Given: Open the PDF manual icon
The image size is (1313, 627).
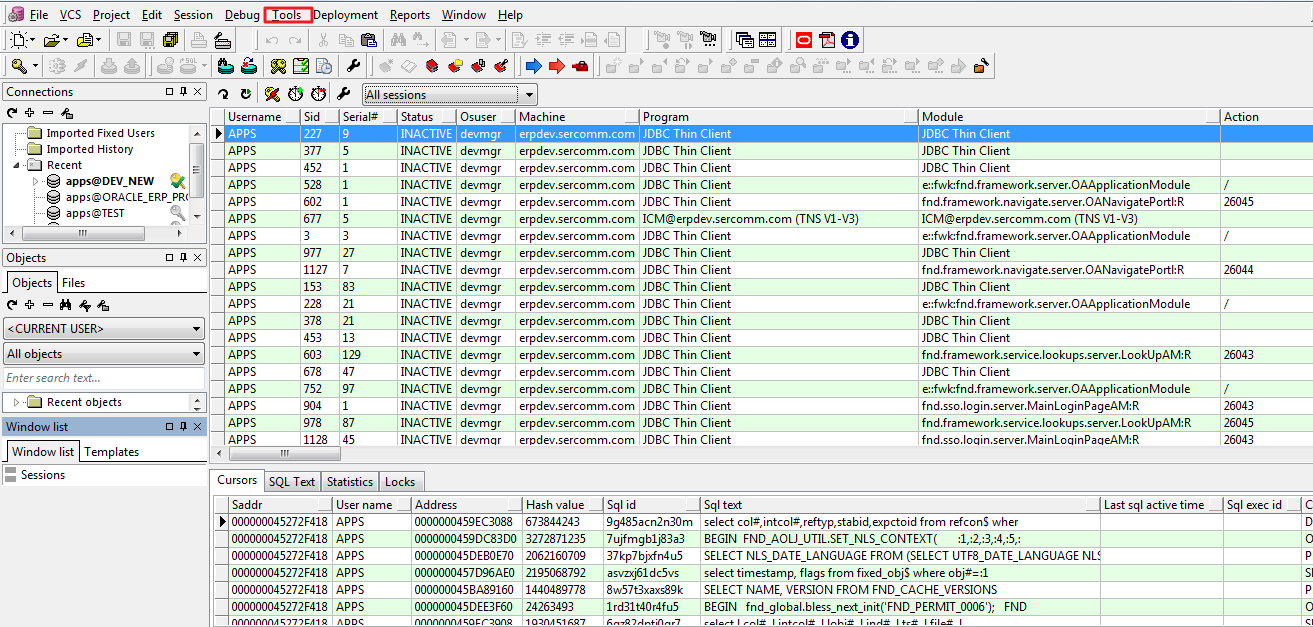Looking at the screenshot, I should (x=827, y=40).
